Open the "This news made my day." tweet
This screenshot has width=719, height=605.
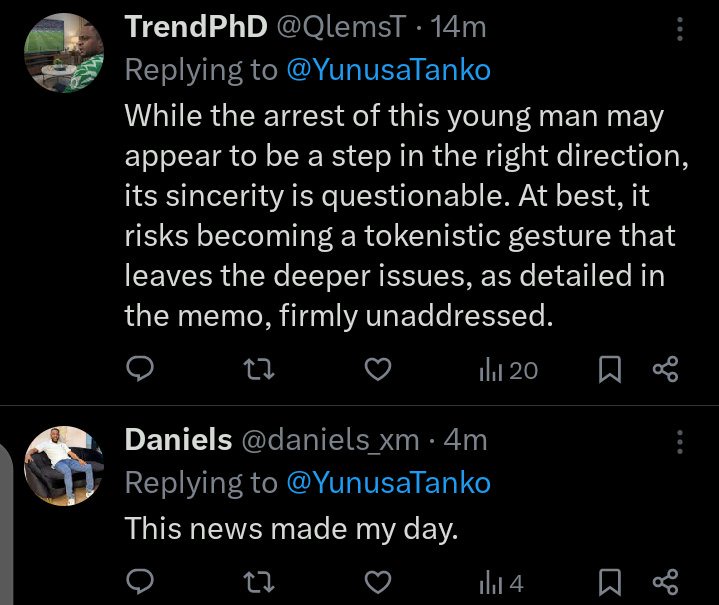pos(291,527)
